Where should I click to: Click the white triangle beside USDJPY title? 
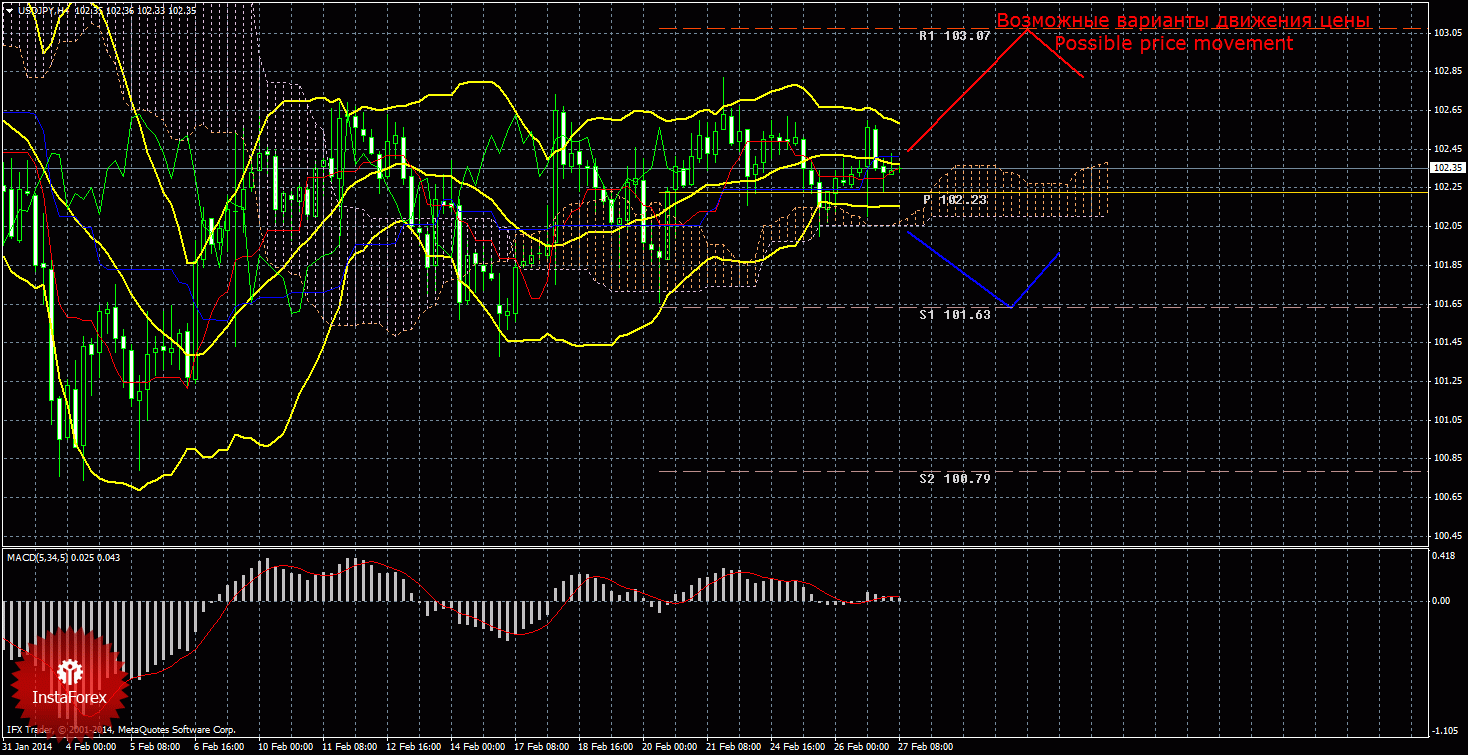click(x=8, y=9)
